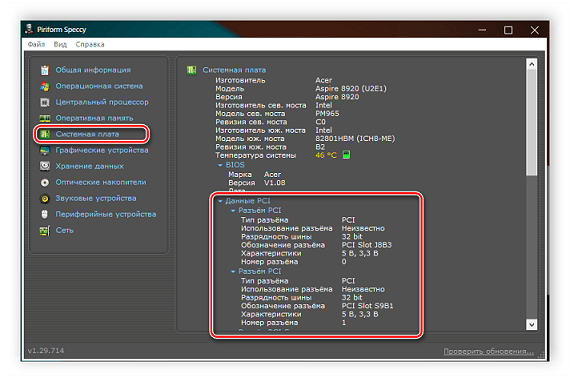Click the green motherboard icon in panel header
Screen dimensions: 570x382
click(192, 70)
